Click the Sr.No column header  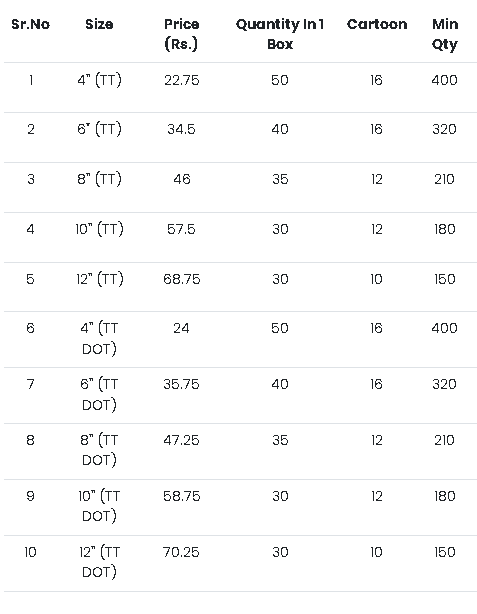31,24
